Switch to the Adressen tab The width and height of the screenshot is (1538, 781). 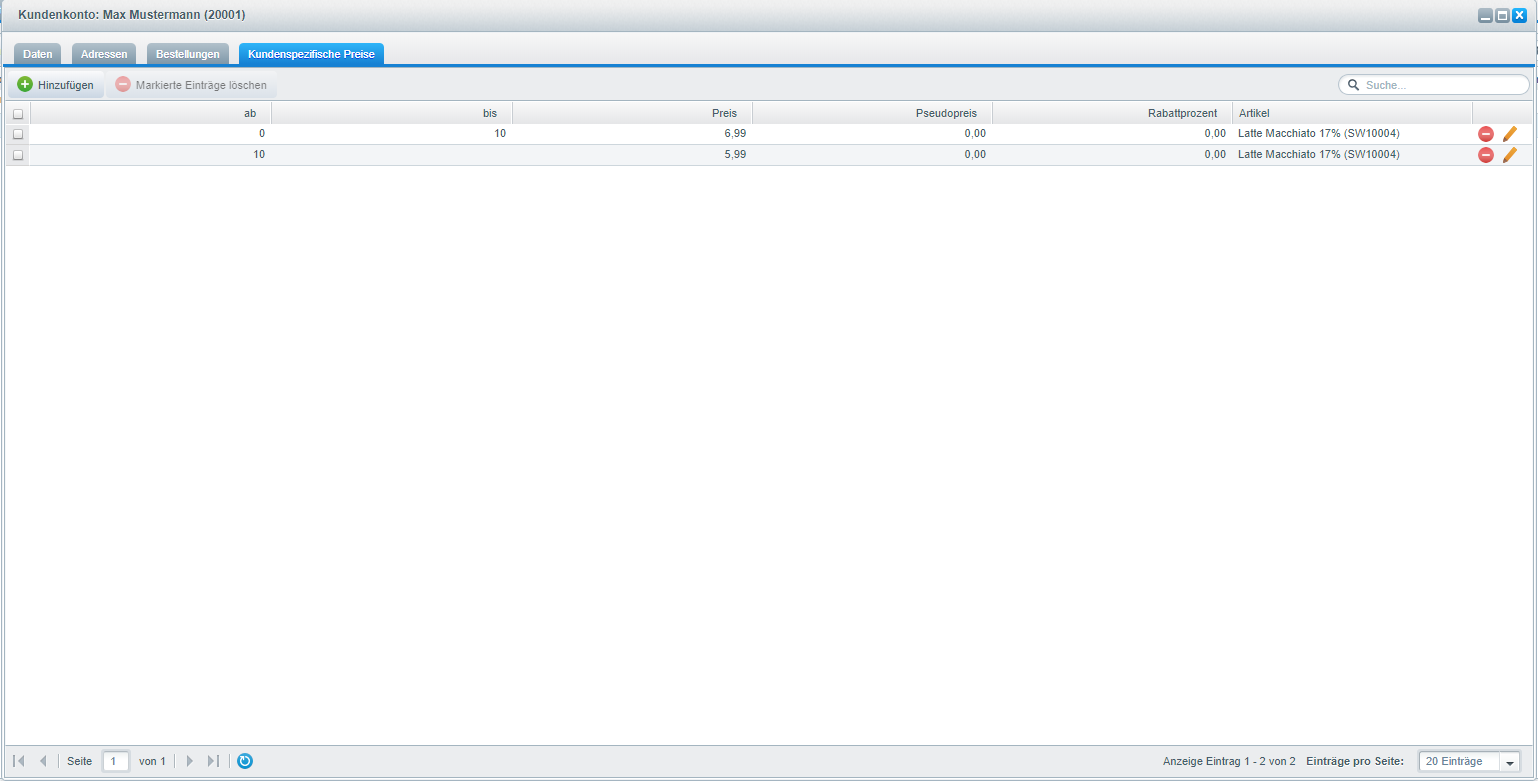point(104,54)
